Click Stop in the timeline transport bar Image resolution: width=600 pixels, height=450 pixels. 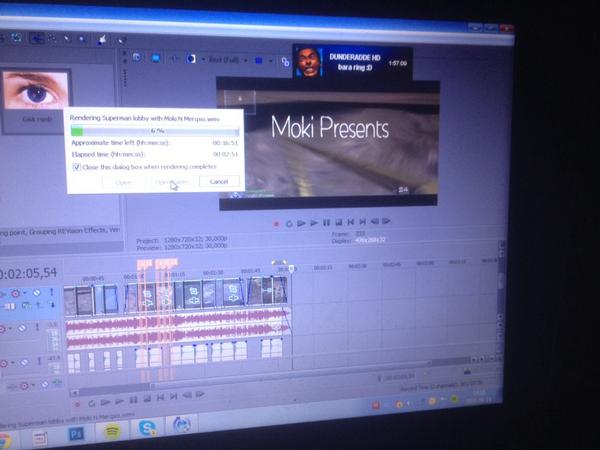click(x=147, y=399)
